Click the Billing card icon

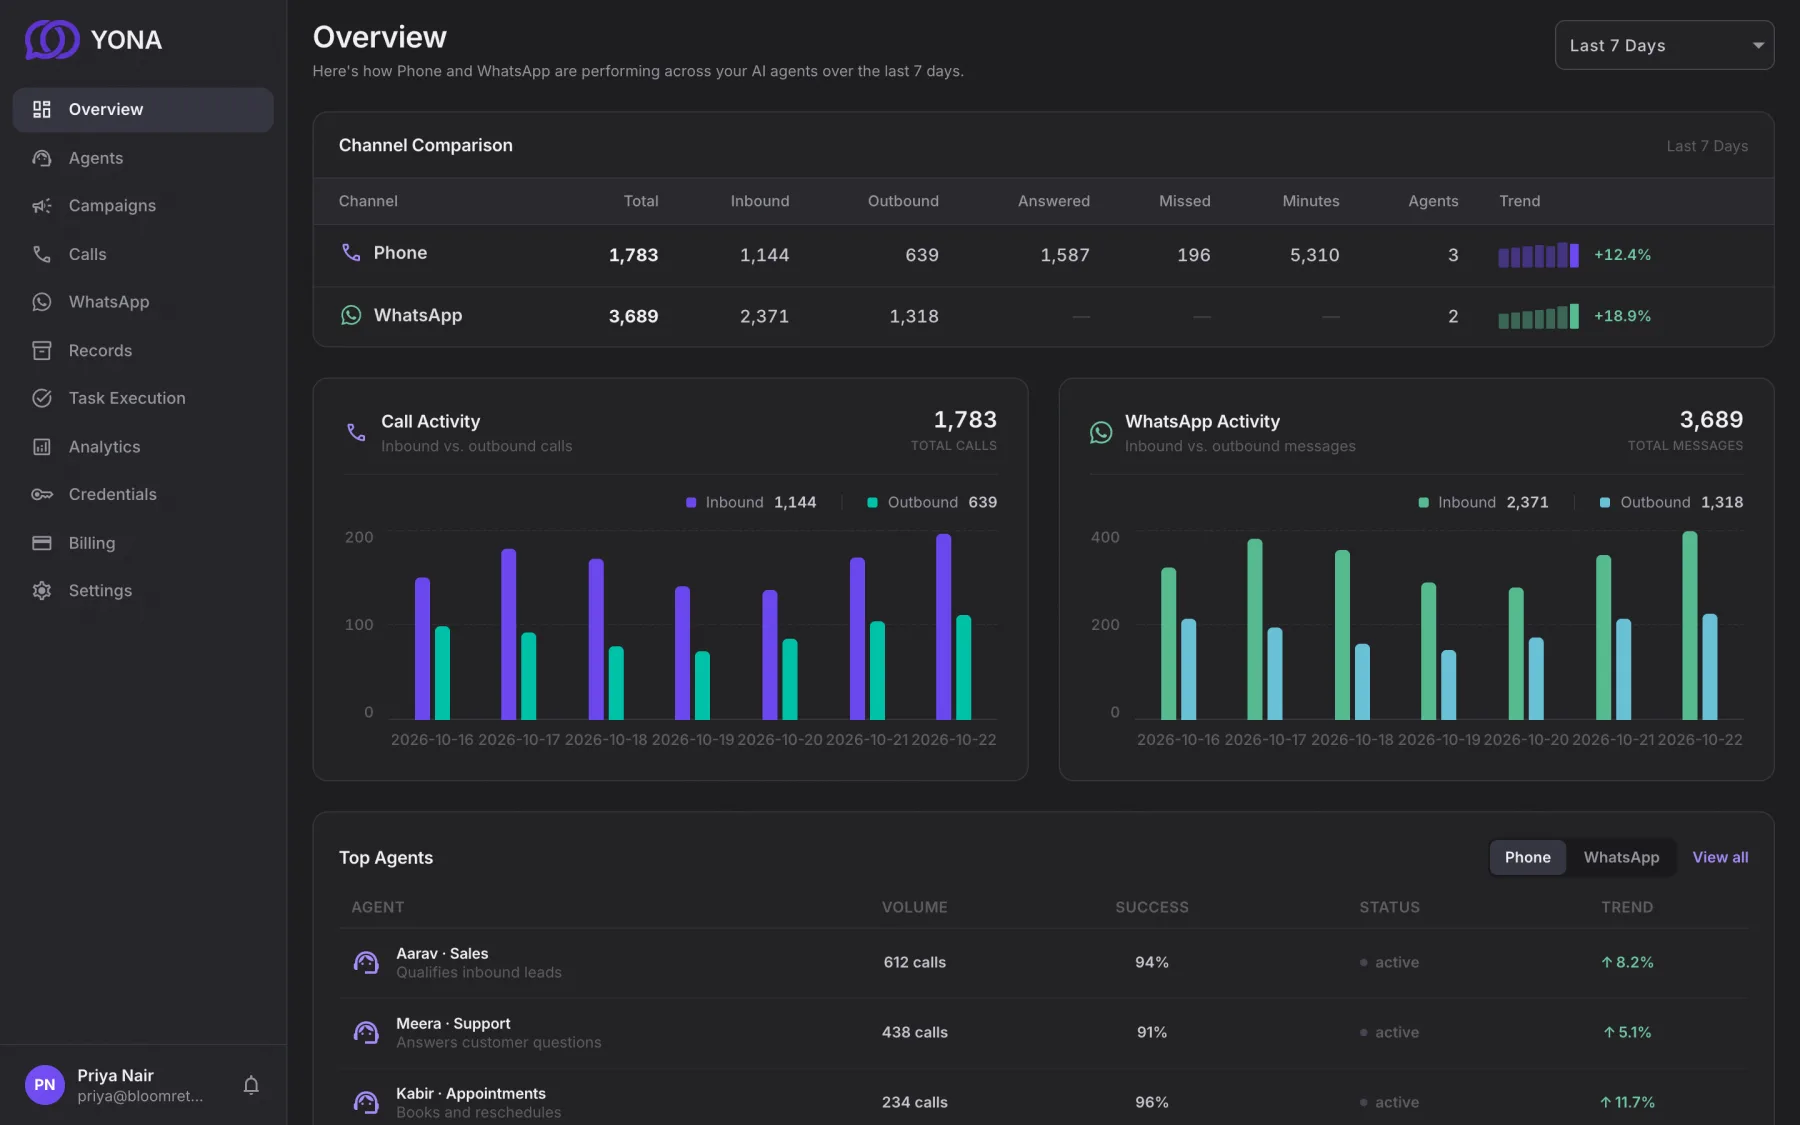coord(41,543)
